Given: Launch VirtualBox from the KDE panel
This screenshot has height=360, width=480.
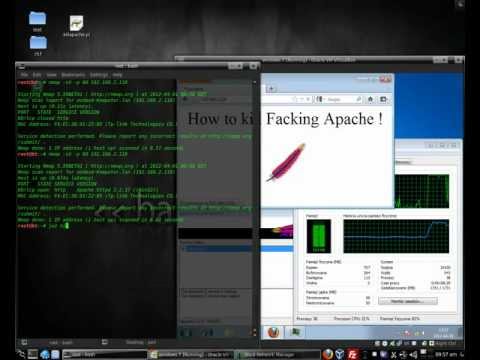Looking at the screenshot, I should [x=340, y=354].
